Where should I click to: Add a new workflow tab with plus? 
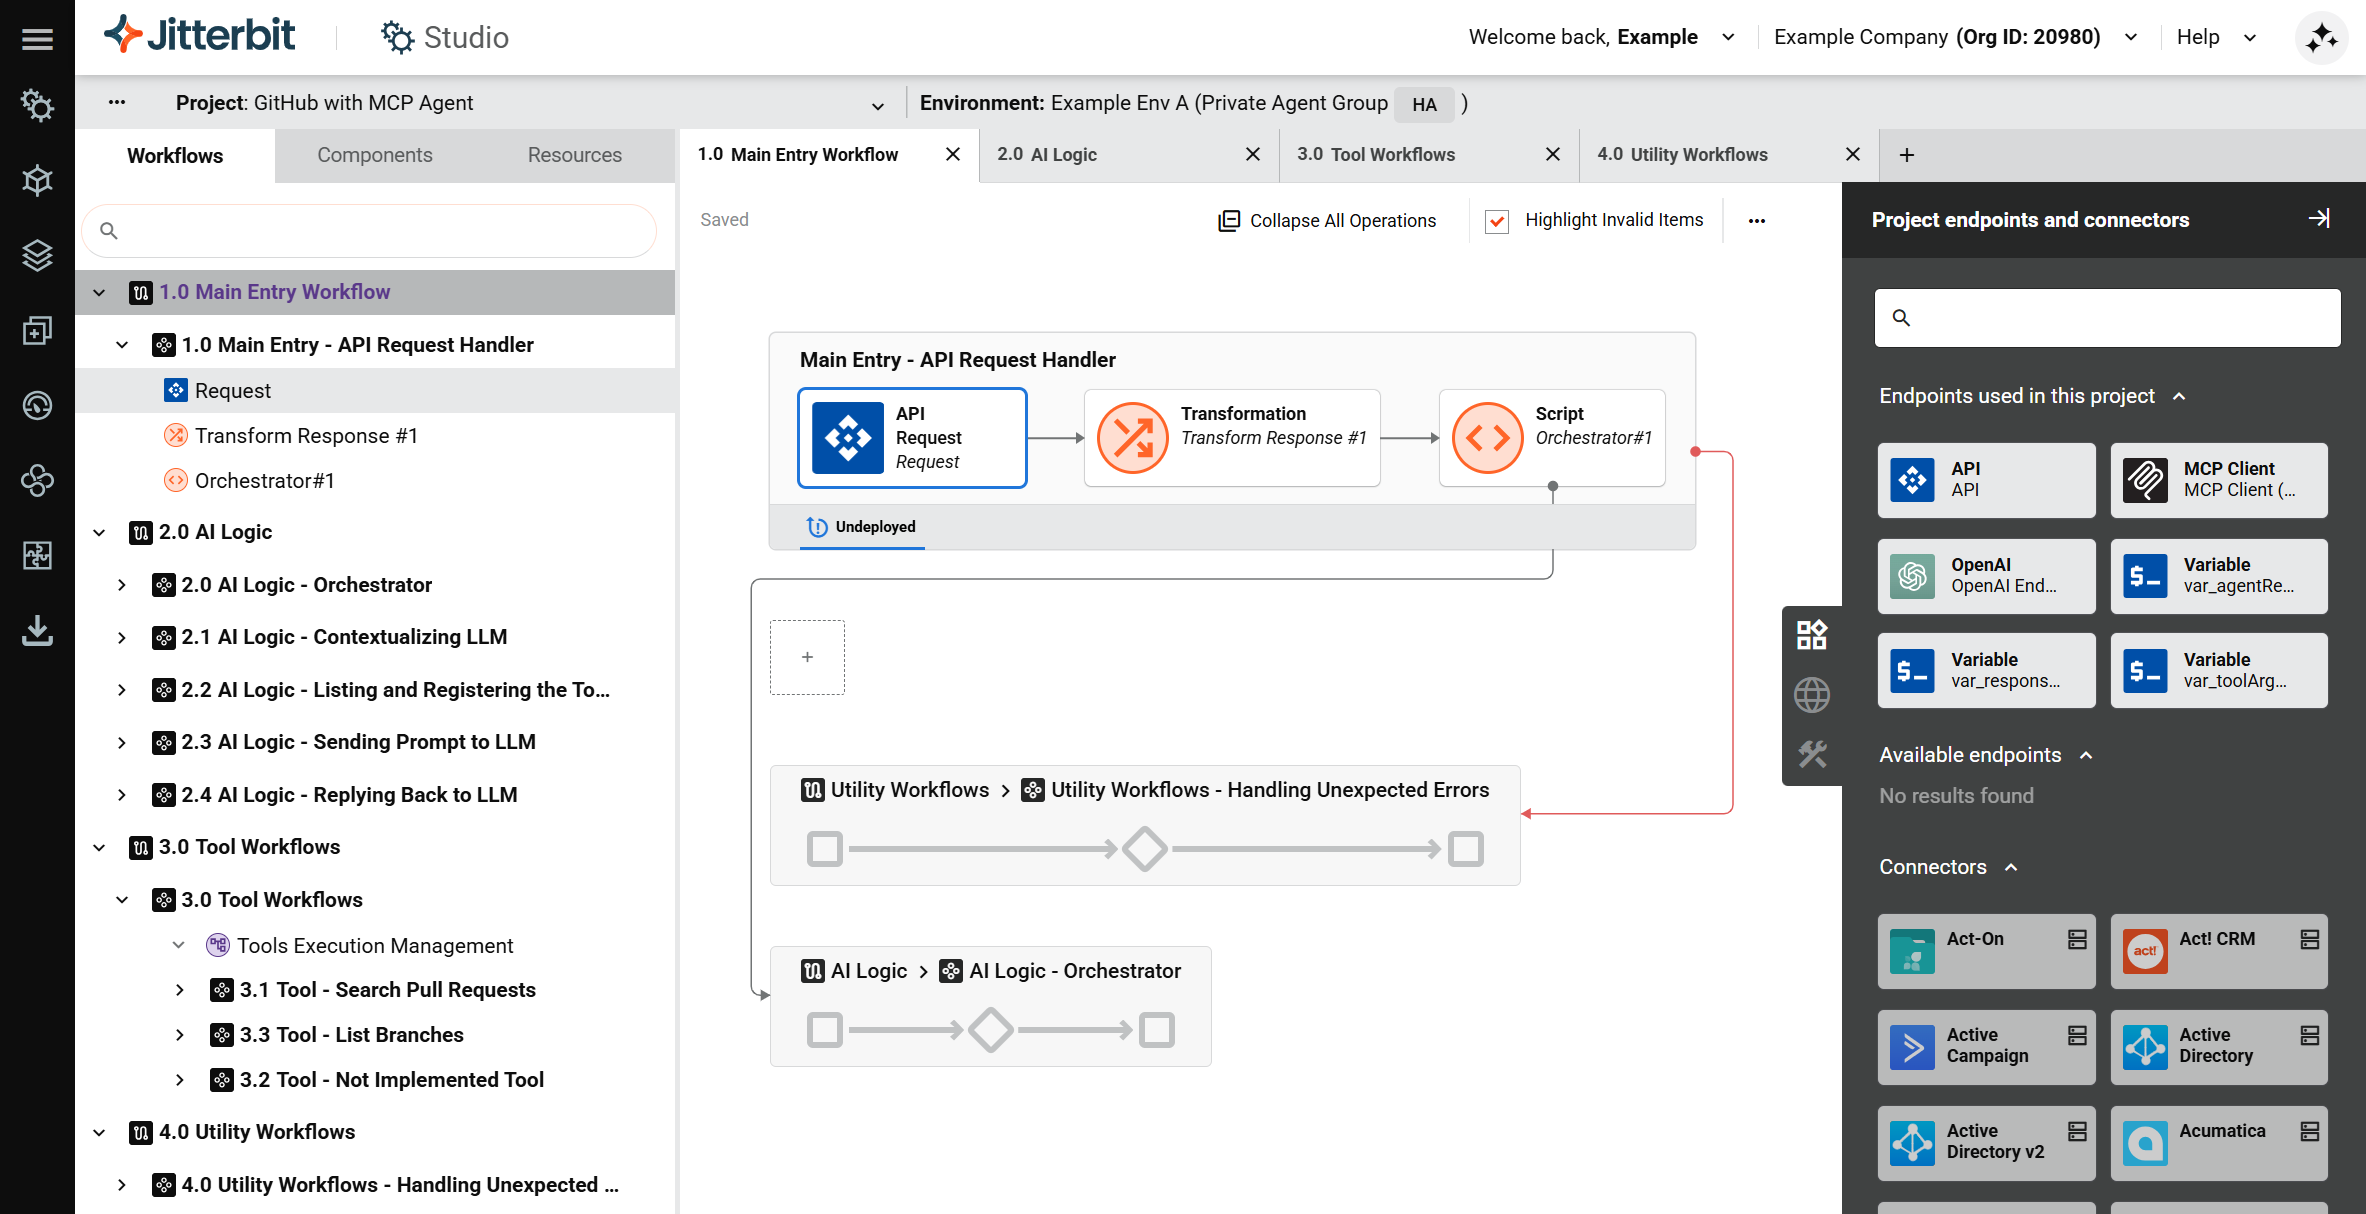pyautogui.click(x=1907, y=155)
